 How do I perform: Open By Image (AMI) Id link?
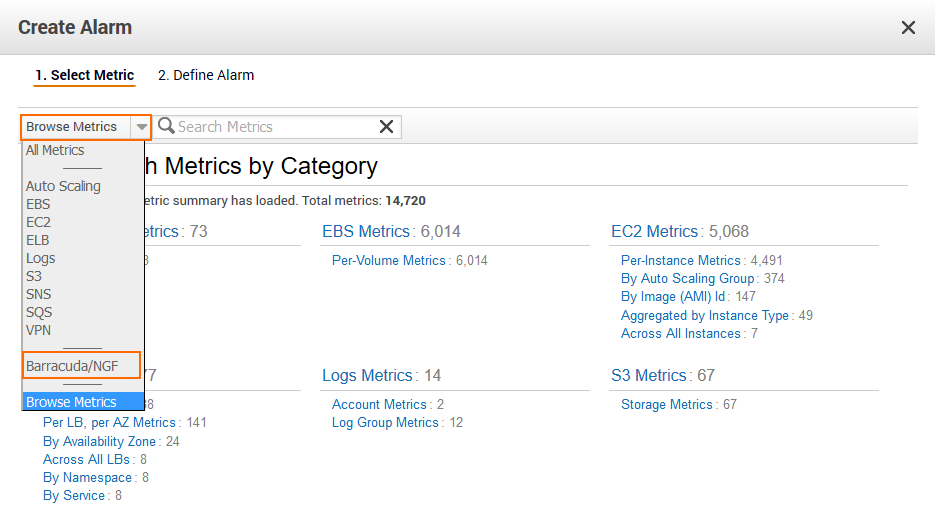tap(673, 296)
